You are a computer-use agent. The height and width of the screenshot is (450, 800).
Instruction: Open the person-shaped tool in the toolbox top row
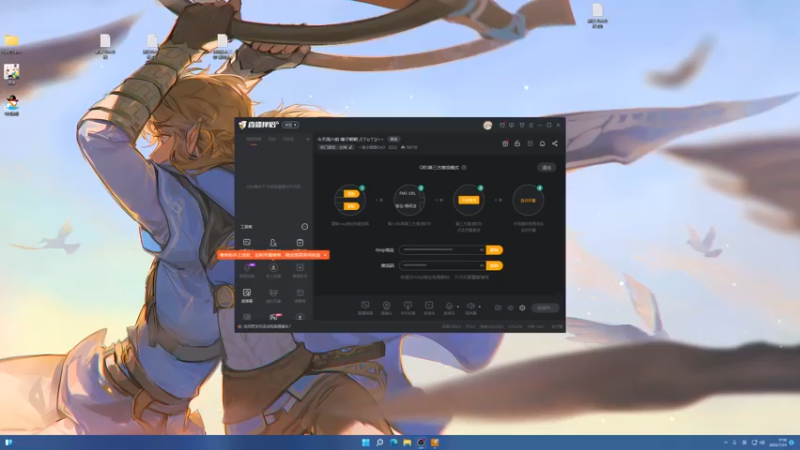click(273, 243)
